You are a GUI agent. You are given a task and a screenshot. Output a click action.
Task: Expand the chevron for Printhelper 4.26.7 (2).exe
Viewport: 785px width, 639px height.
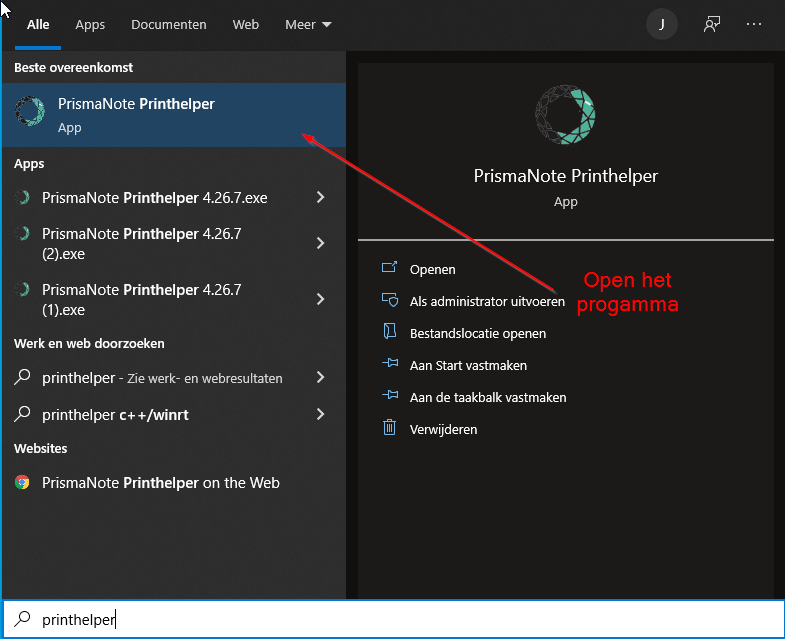[x=321, y=243]
